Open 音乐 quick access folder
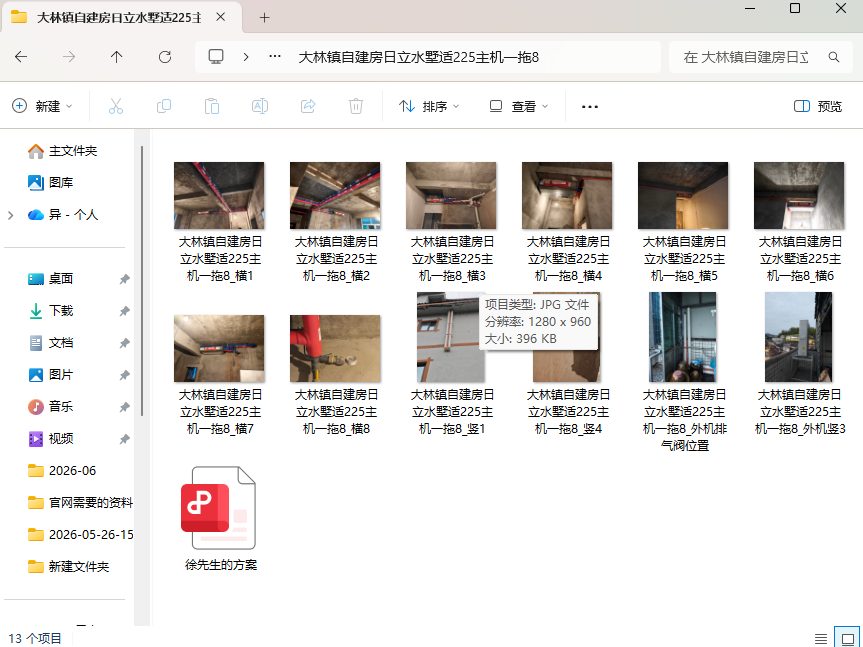This screenshot has width=863, height=647. pyautogui.click(x=51, y=407)
